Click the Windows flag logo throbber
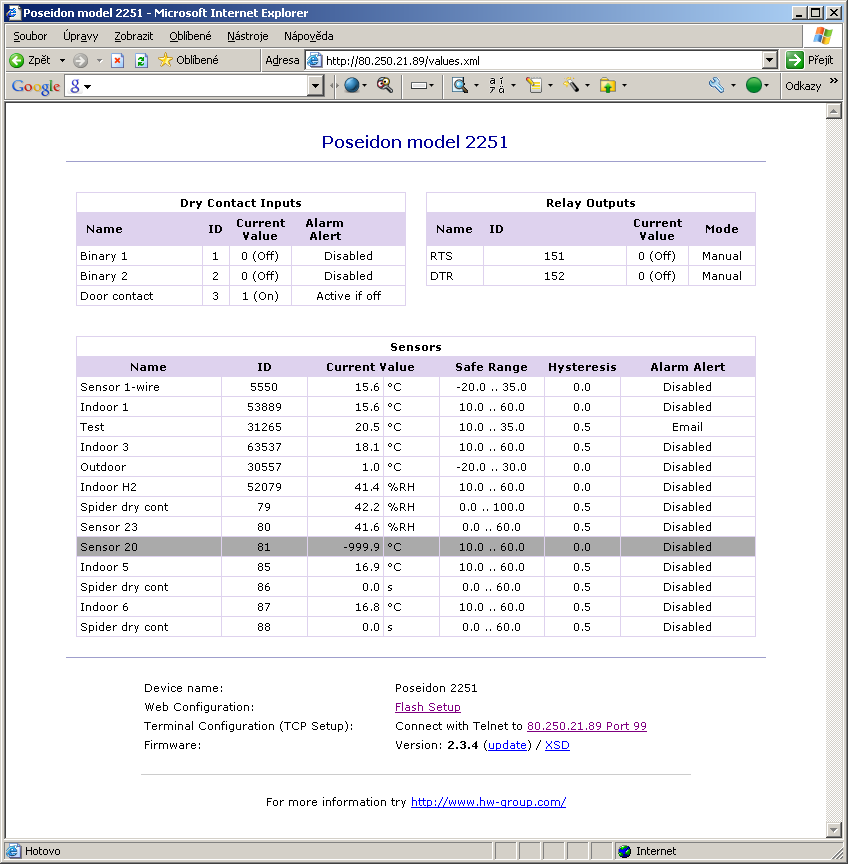The image size is (848, 864). click(x=823, y=36)
